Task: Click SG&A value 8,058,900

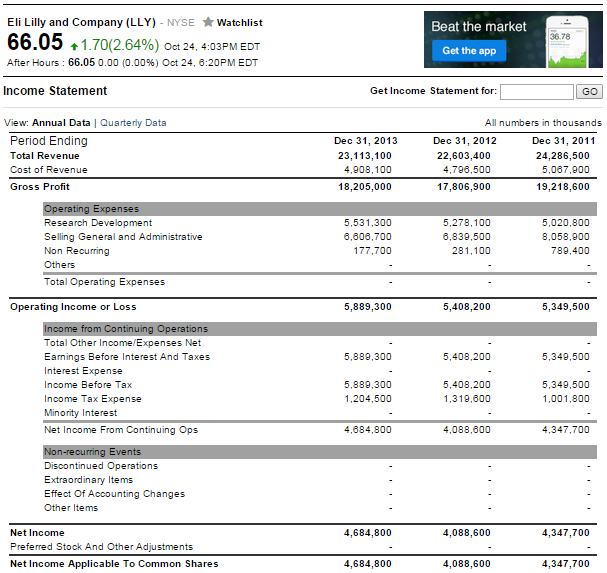Action: [x=566, y=237]
